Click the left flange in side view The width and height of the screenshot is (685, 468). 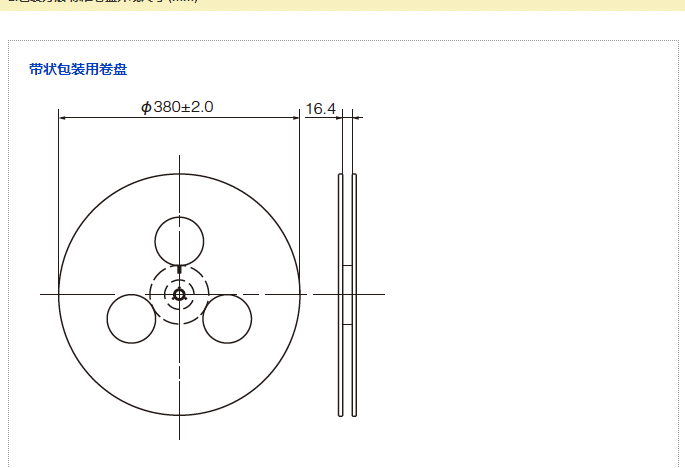(340, 295)
